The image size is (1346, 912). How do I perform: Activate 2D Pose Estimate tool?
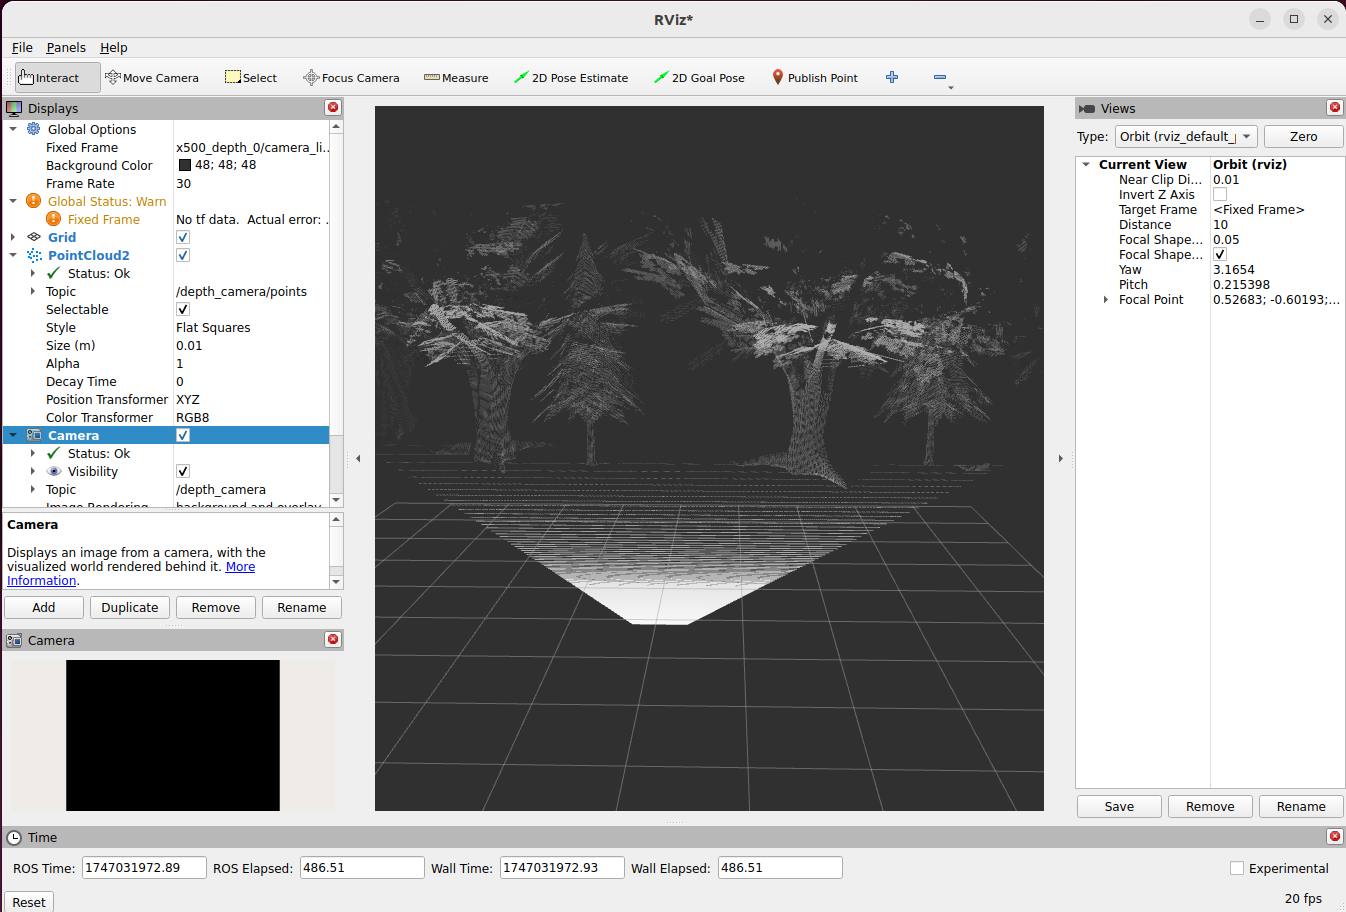tap(571, 78)
